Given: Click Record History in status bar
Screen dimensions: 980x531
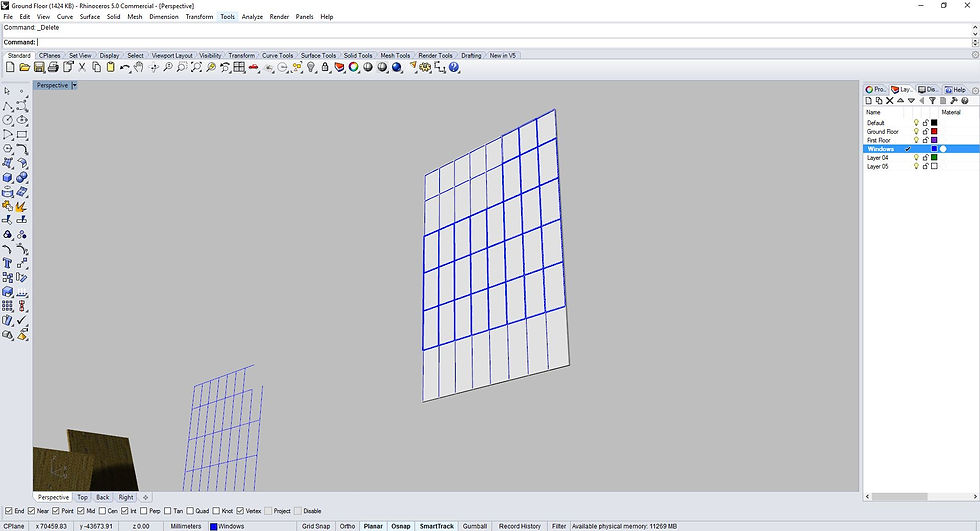Looking at the screenshot, I should [x=519, y=526].
